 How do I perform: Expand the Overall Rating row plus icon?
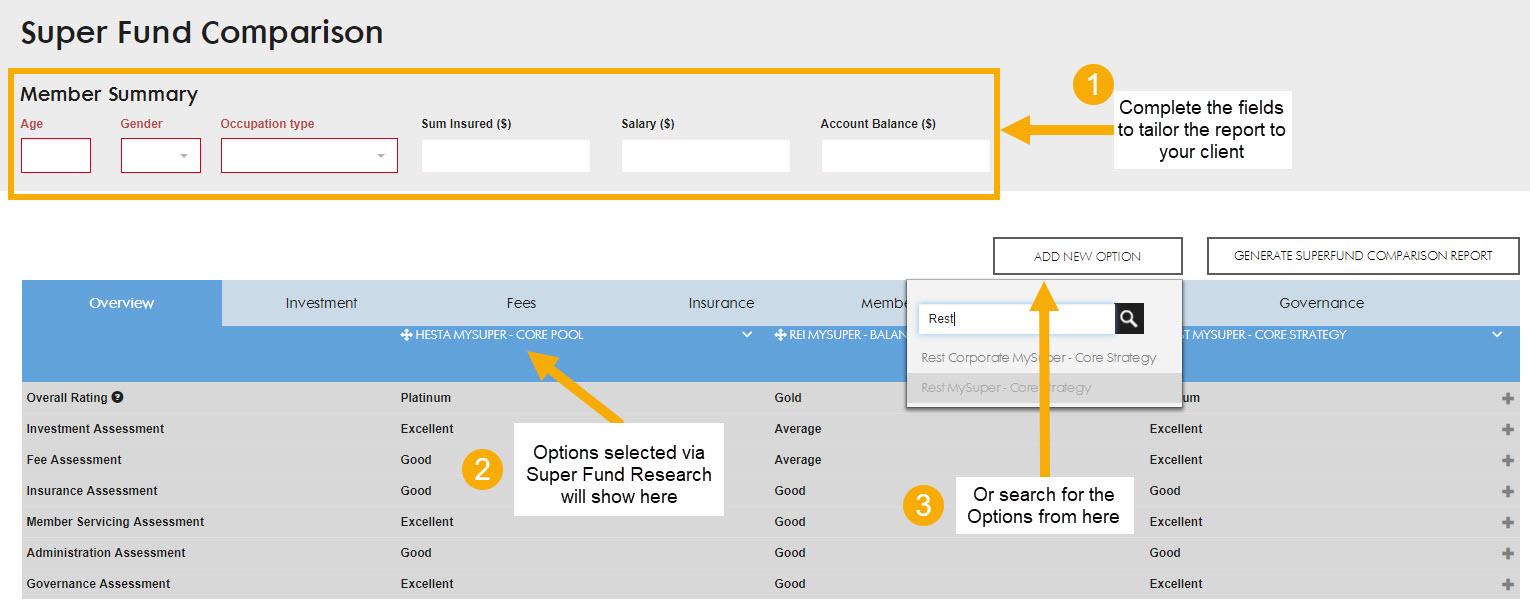coord(1508,398)
